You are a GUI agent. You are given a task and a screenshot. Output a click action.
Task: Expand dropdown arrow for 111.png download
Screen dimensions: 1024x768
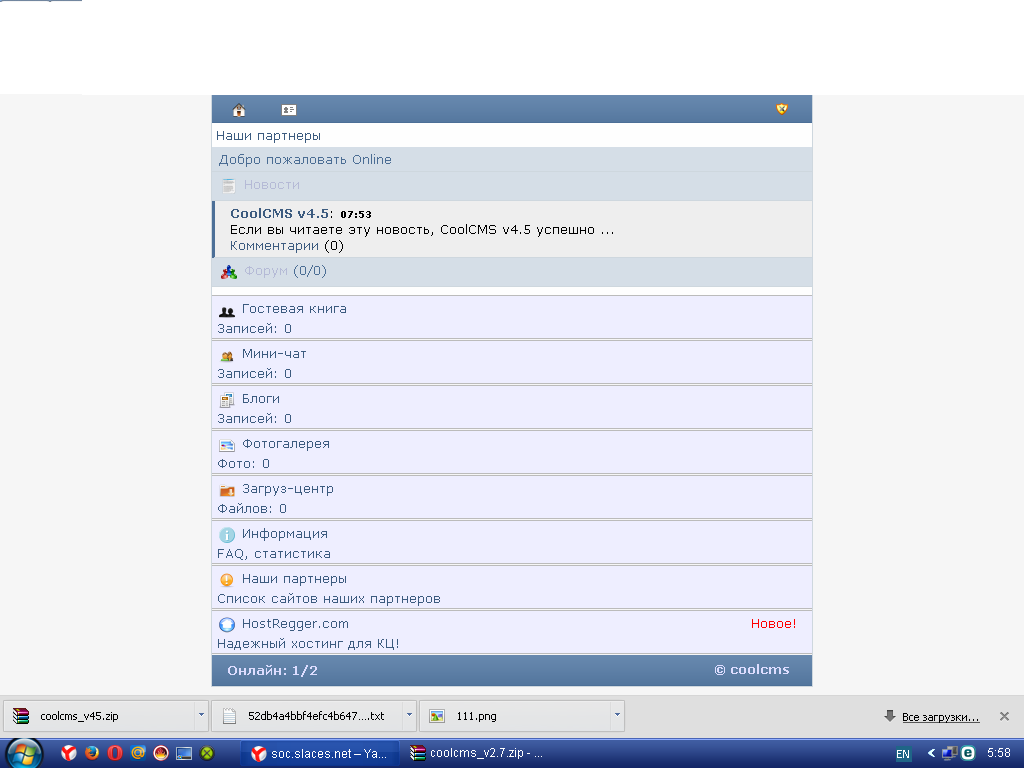617,716
